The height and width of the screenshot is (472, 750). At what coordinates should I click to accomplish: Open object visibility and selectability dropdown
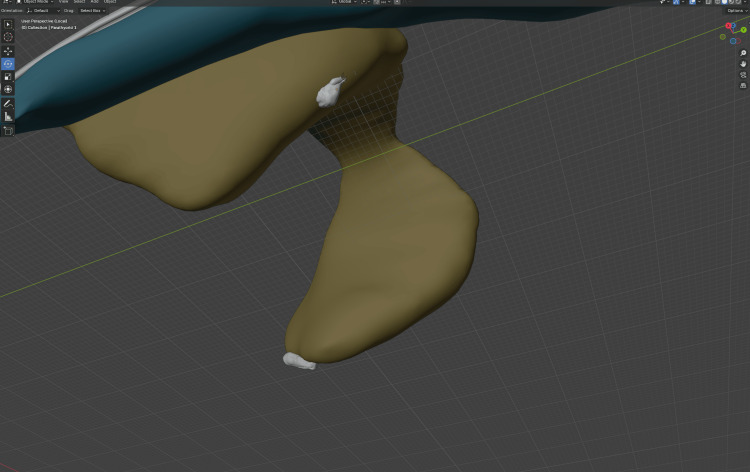[664, 2]
